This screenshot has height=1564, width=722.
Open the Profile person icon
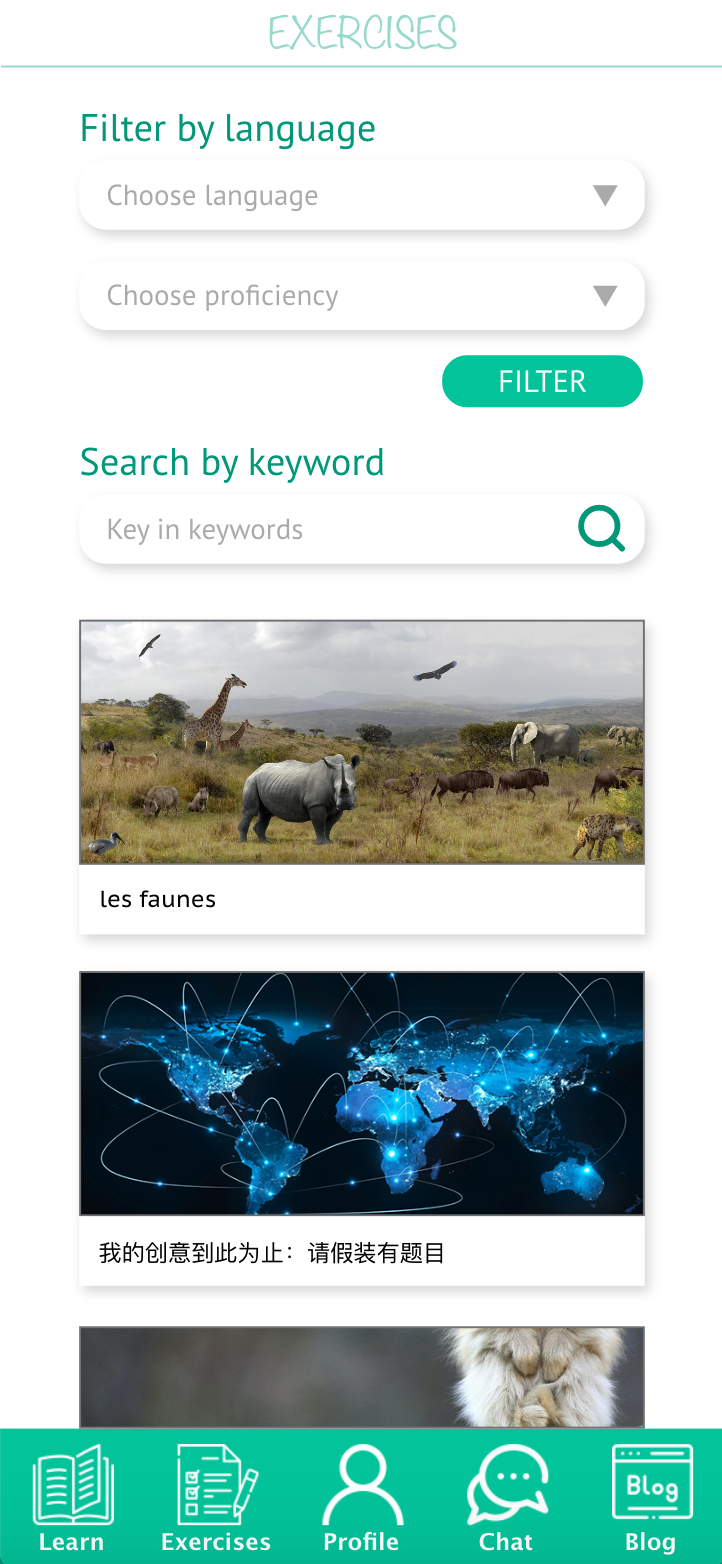[362, 1484]
